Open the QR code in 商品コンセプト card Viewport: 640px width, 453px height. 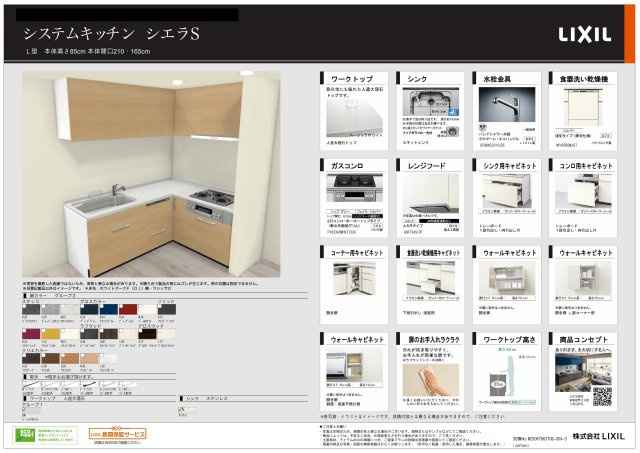[602, 397]
